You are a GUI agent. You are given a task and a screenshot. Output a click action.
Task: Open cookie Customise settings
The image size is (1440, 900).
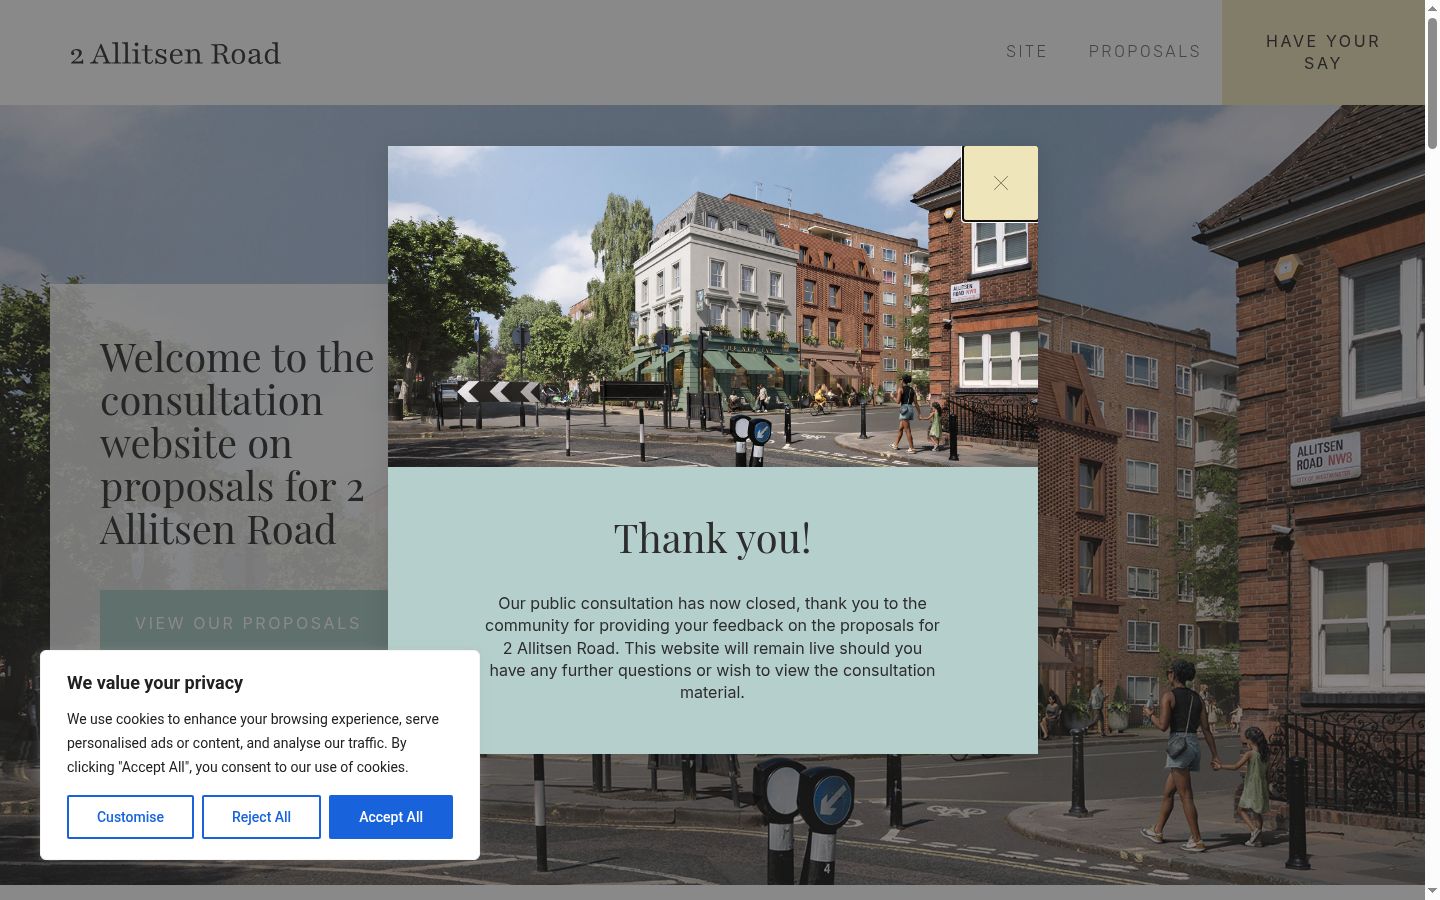tap(130, 817)
